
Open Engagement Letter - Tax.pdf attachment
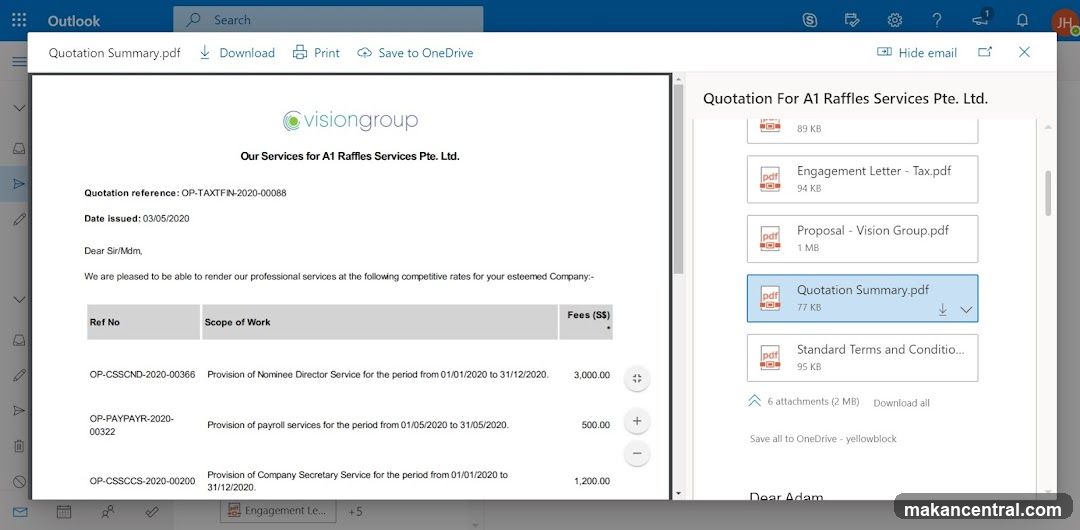(862, 179)
